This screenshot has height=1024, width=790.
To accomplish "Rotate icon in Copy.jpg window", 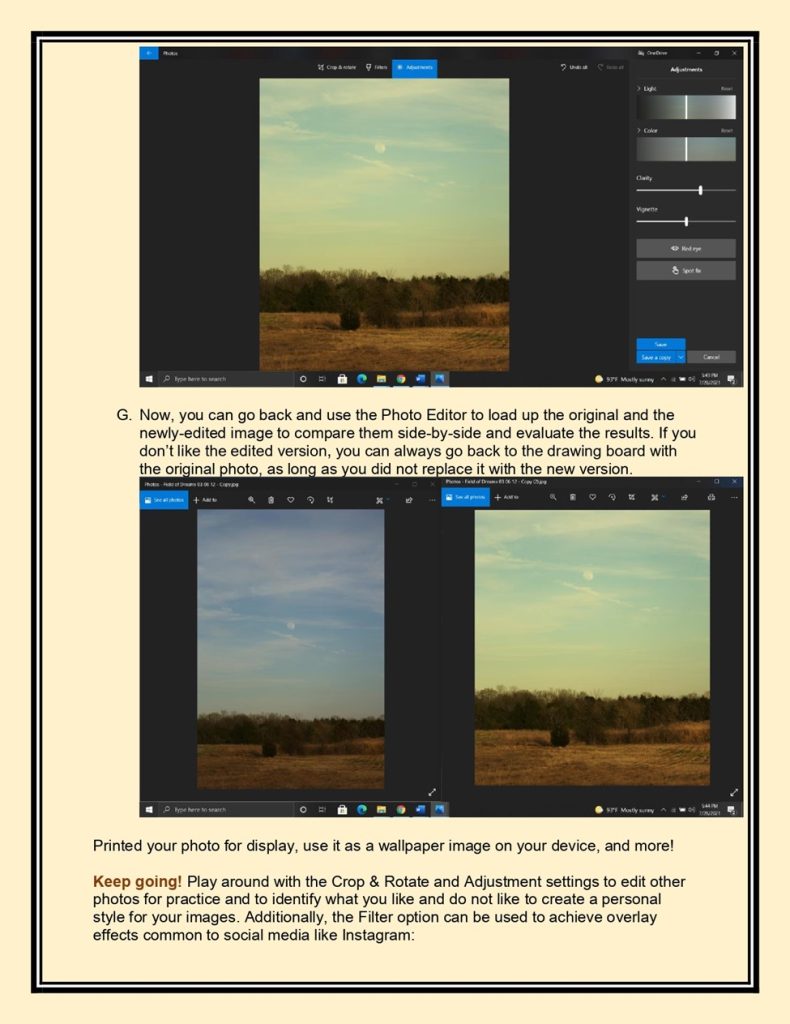I will pos(310,500).
